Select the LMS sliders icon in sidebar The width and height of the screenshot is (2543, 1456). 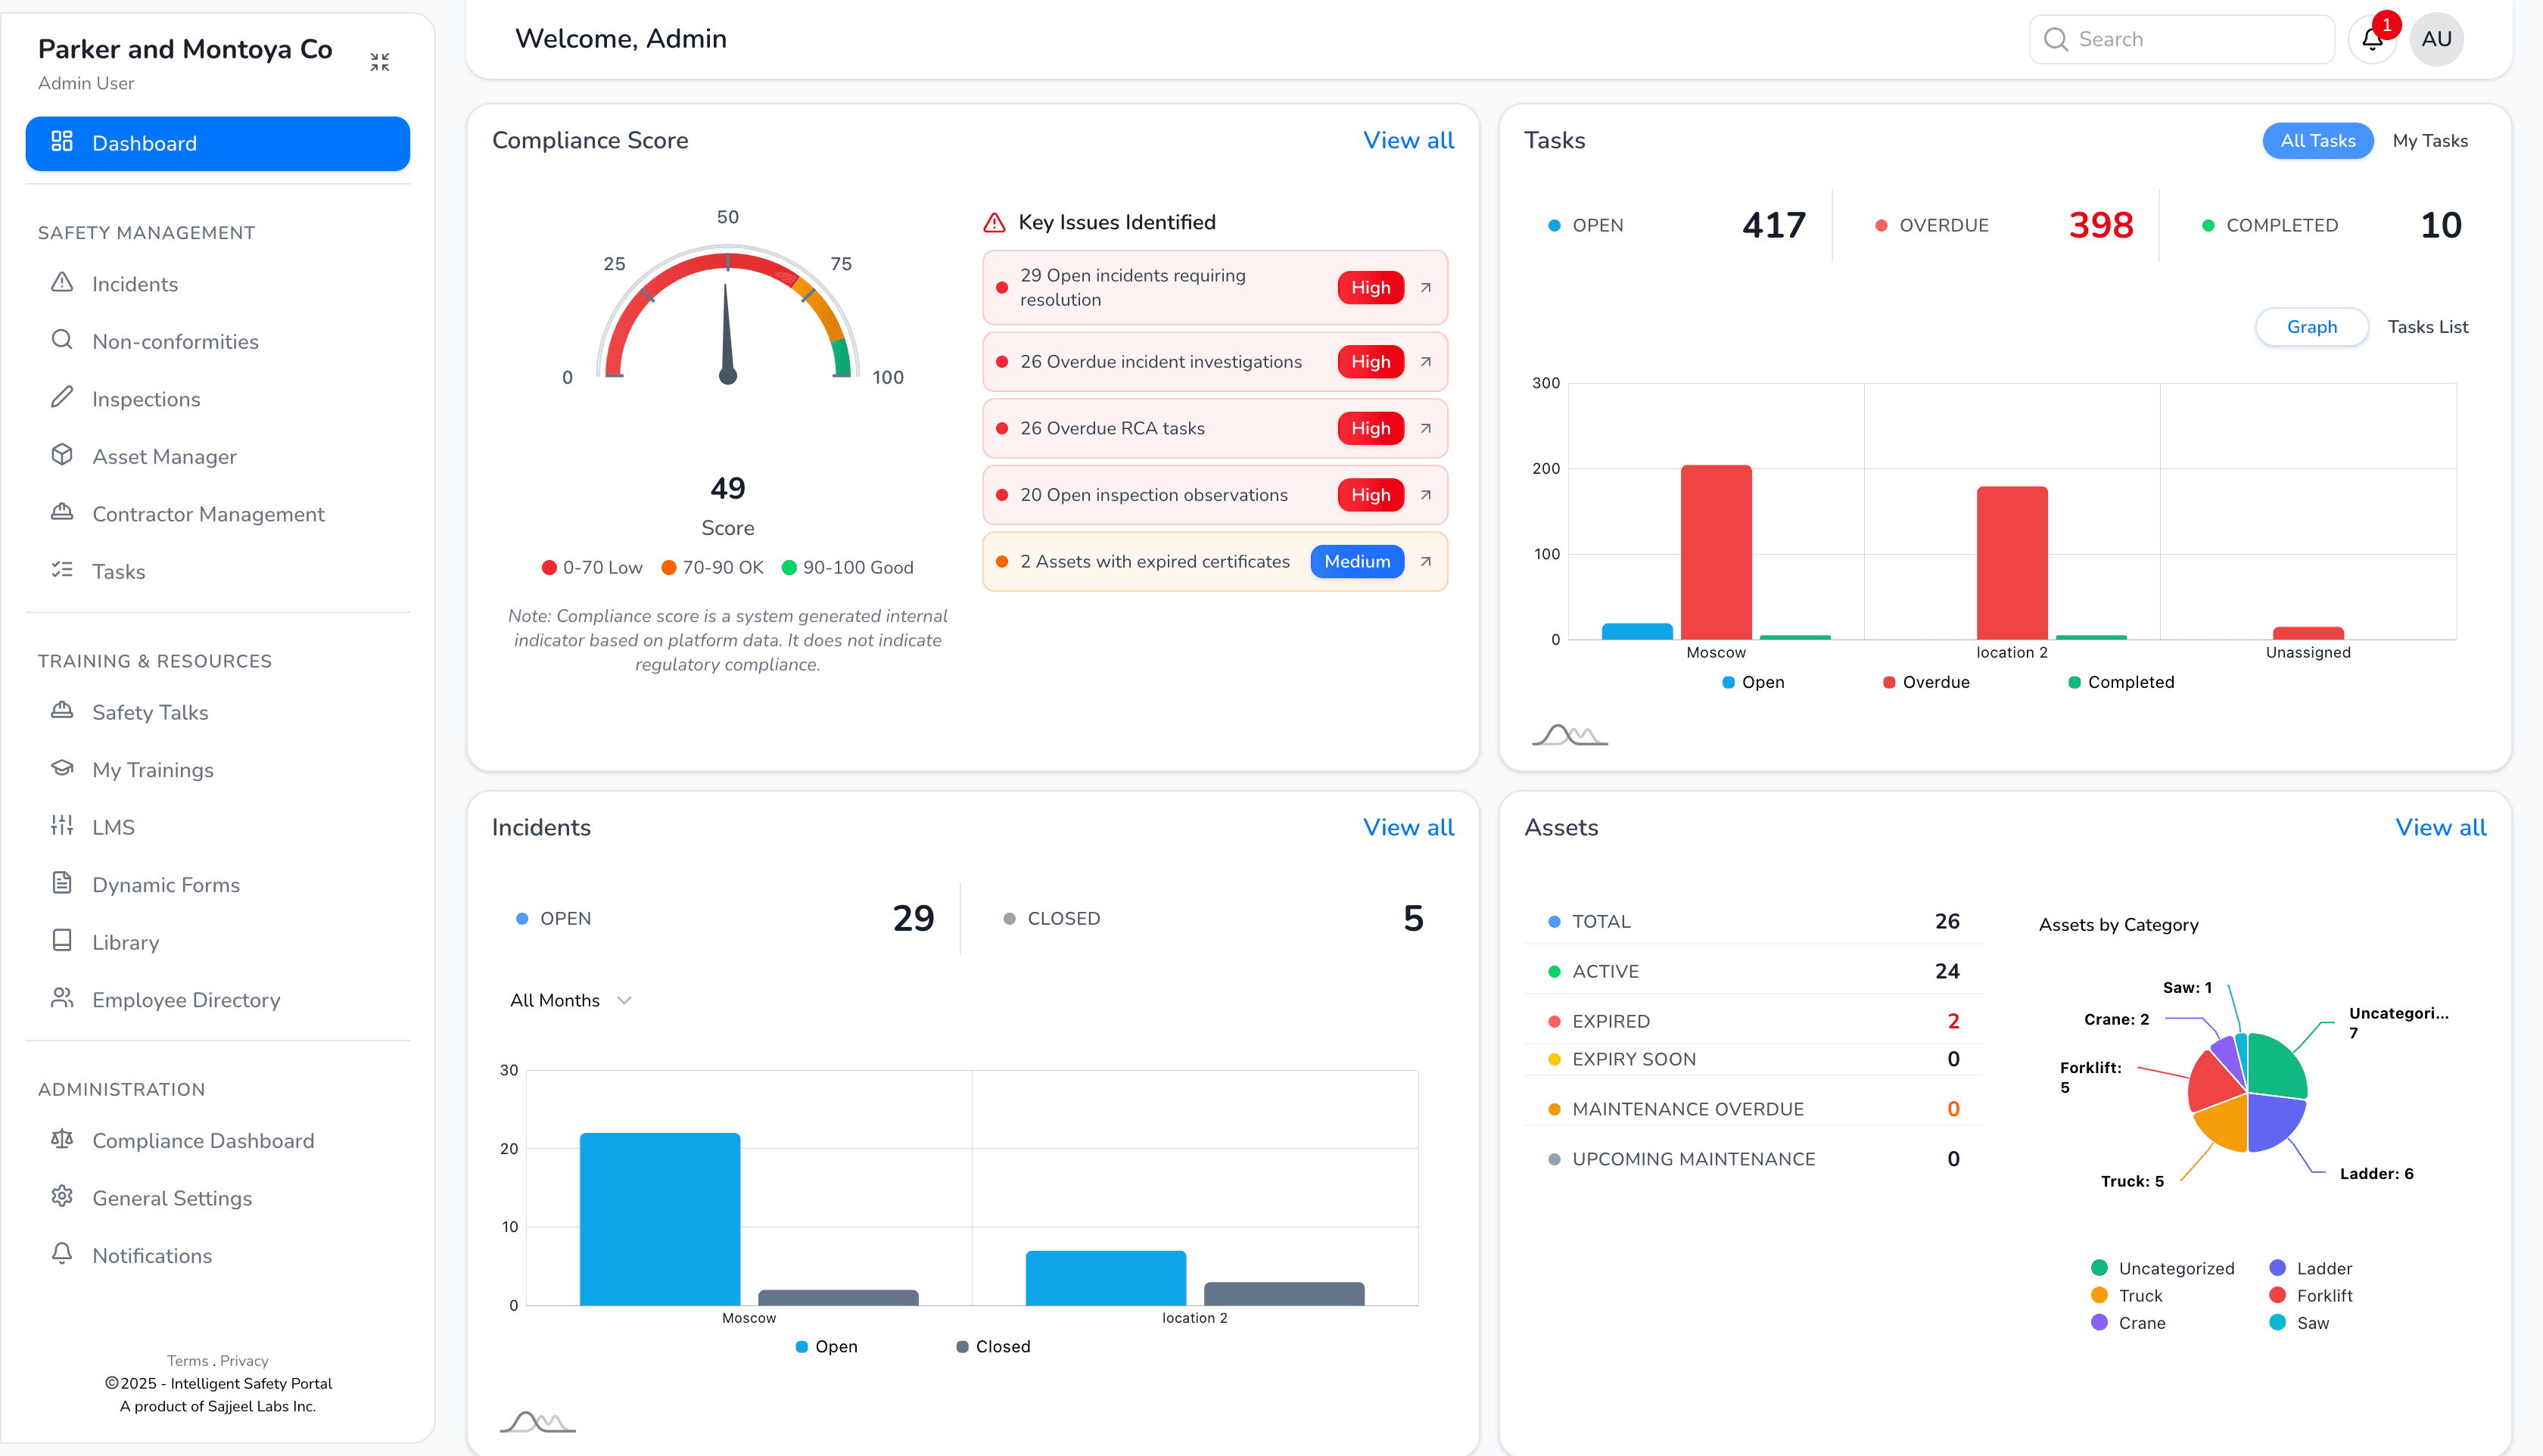[x=62, y=826]
